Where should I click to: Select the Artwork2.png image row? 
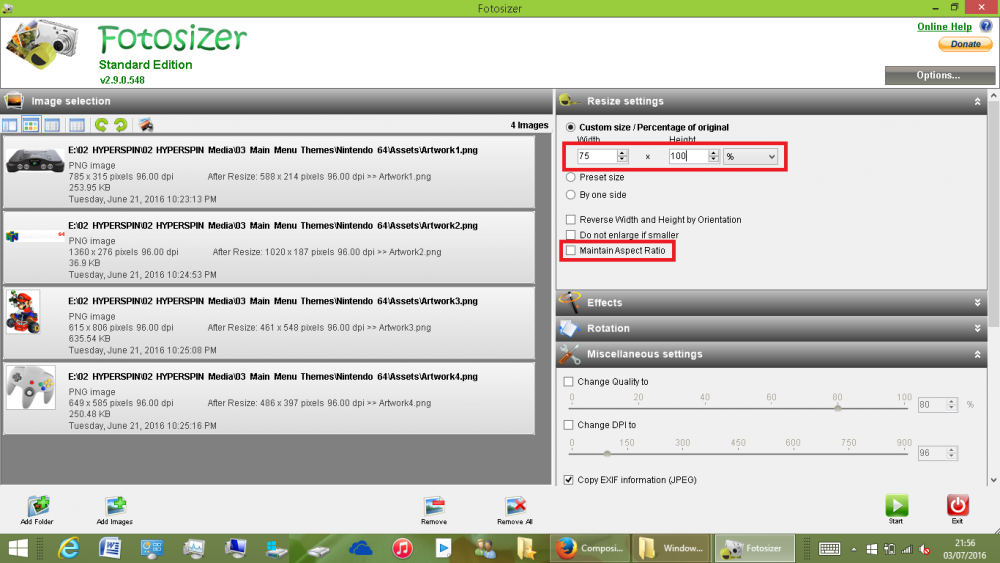269,247
